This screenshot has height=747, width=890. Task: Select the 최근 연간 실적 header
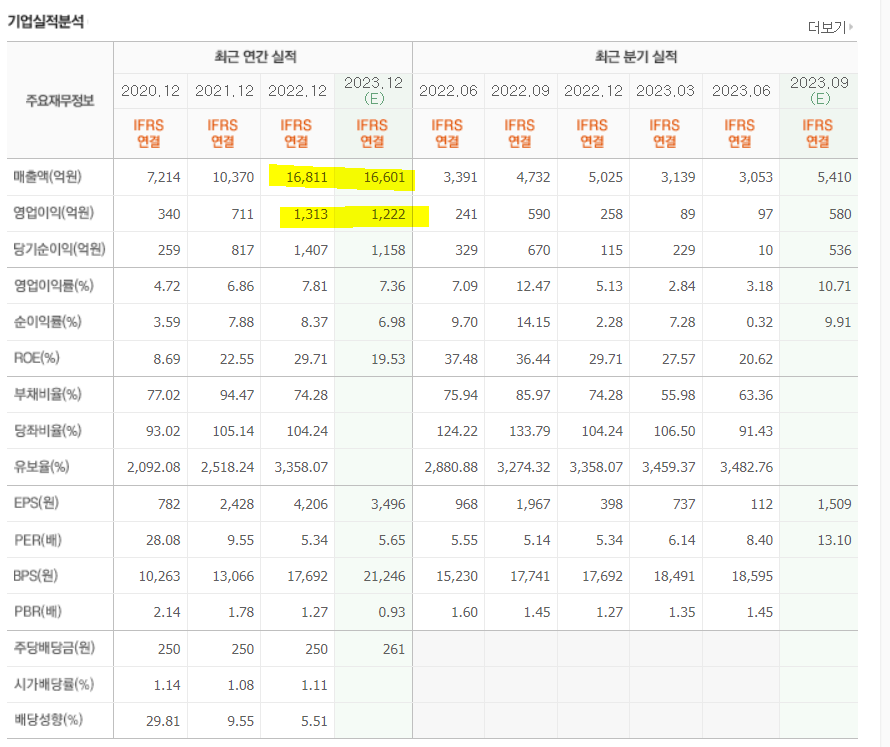pos(256,57)
